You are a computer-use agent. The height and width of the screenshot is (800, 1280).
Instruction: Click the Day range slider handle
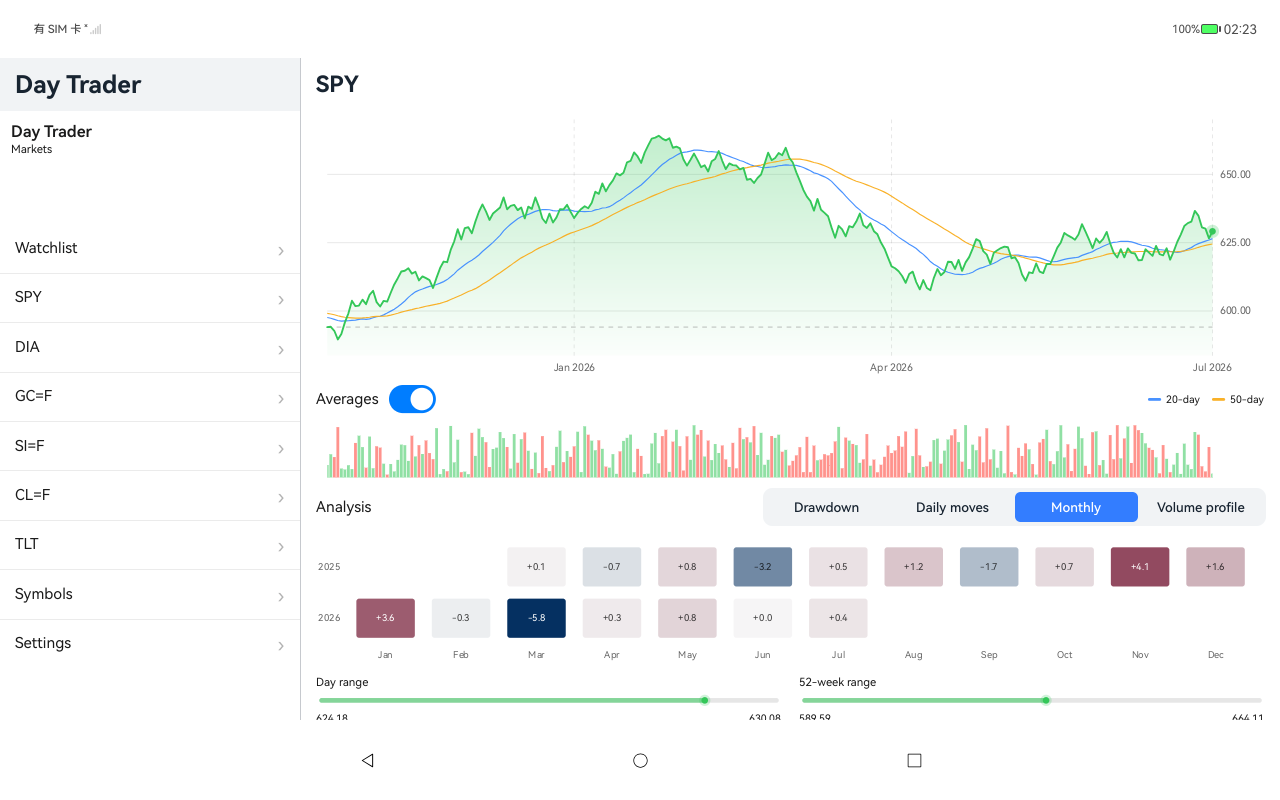[704, 700]
